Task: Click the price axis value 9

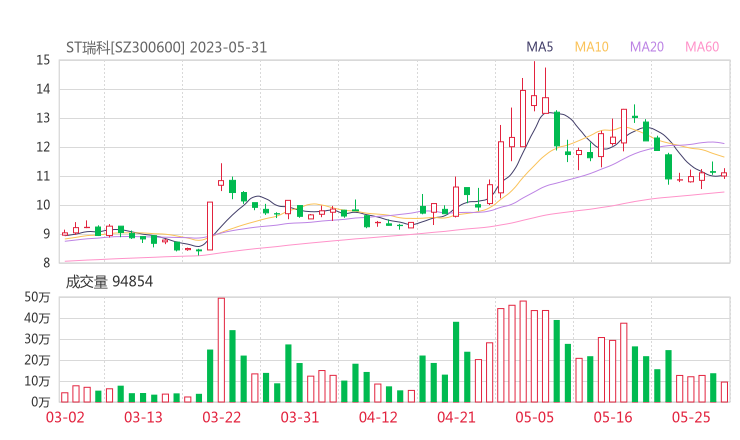Action: pyautogui.click(x=46, y=234)
